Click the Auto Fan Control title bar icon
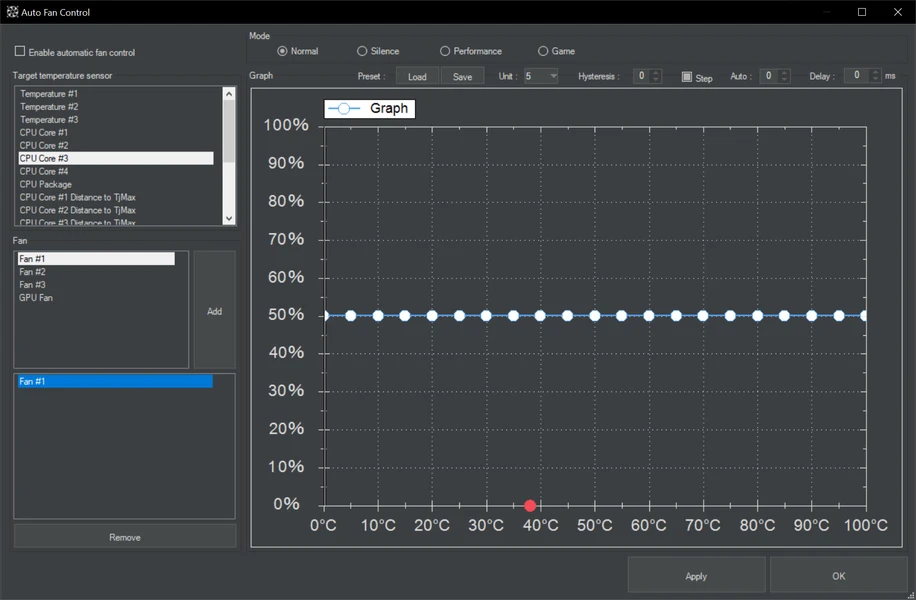The image size is (916, 600). tap(13, 12)
